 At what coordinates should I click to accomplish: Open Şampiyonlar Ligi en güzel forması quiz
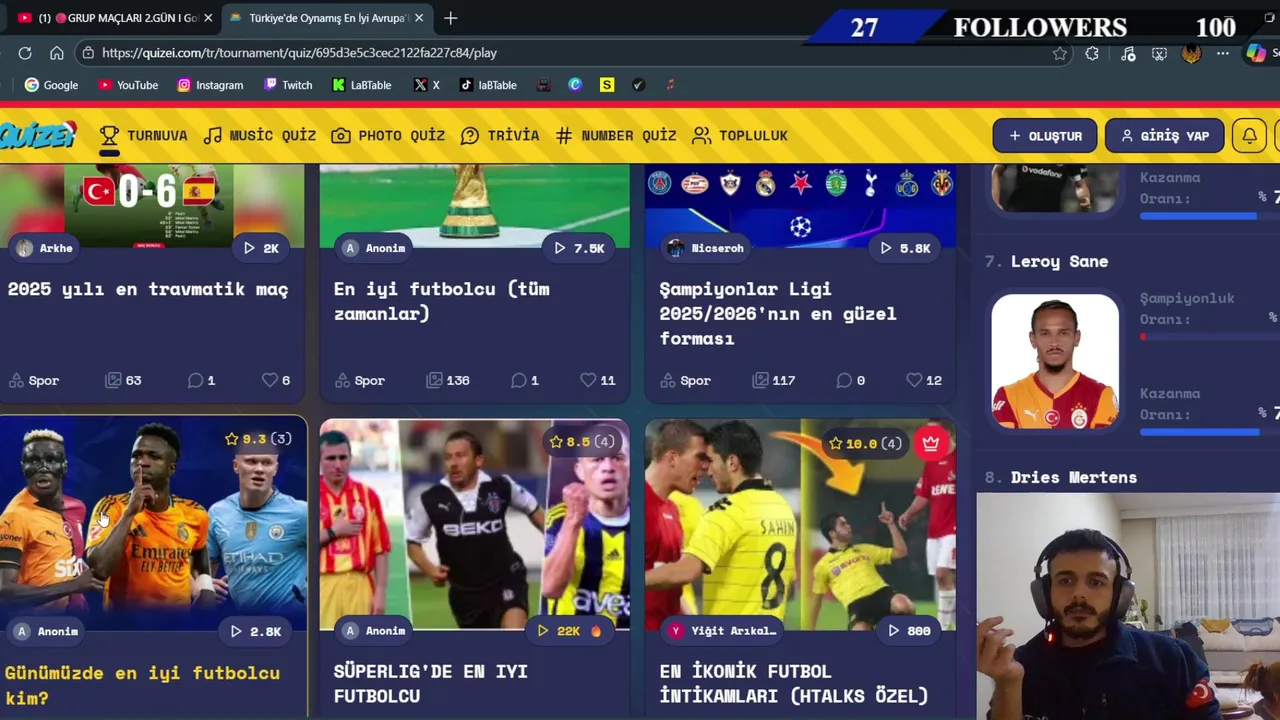[777, 313]
